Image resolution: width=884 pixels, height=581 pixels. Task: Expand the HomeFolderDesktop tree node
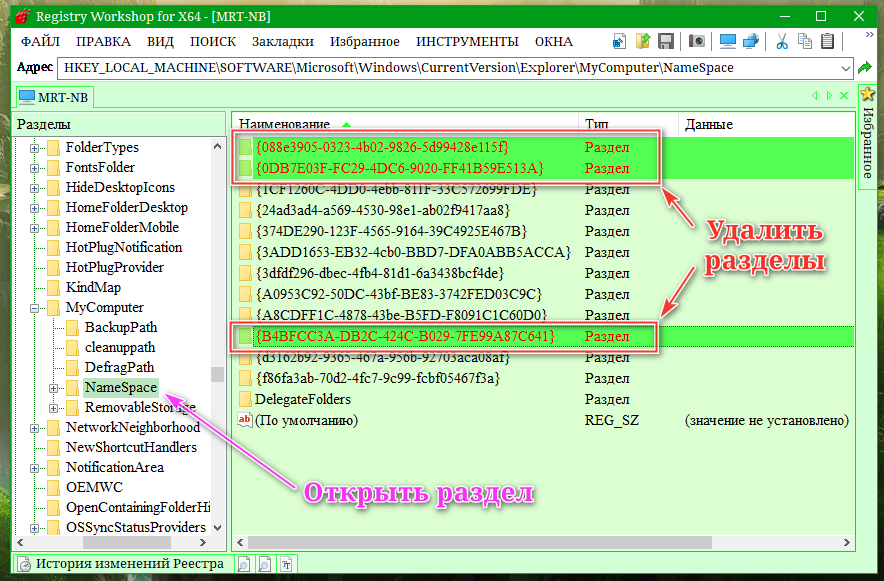(x=34, y=208)
